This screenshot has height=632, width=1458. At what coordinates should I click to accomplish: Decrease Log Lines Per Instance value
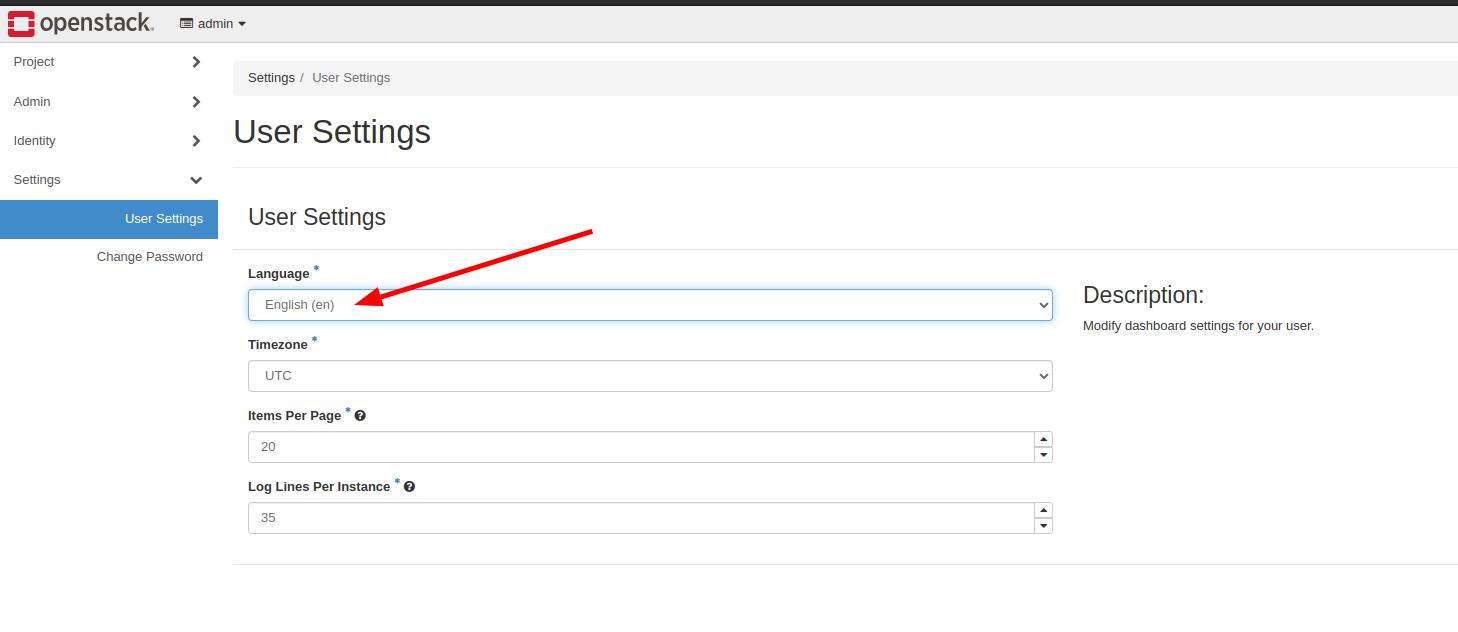(x=1044, y=526)
